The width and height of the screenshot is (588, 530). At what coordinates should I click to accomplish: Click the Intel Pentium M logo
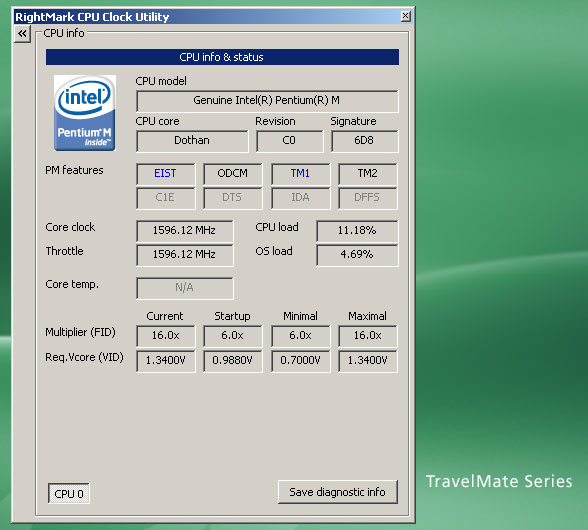[85, 113]
